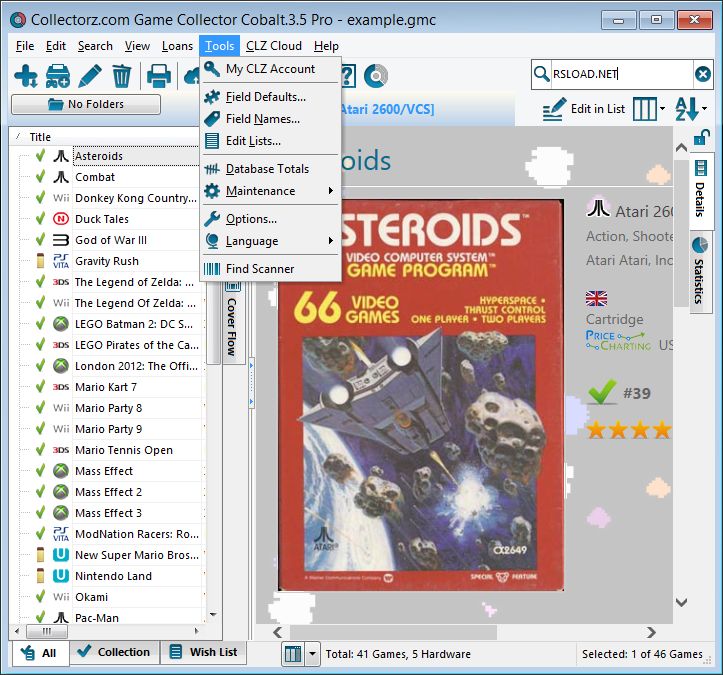Select Pac-Man in the game list
The image size is (723, 675).
[97, 618]
